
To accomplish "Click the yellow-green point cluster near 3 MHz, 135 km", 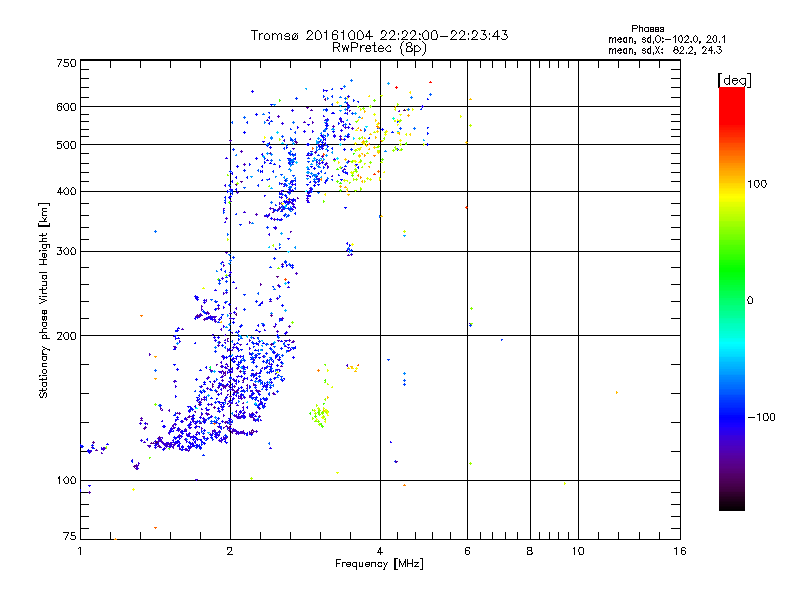I will click(x=319, y=414).
